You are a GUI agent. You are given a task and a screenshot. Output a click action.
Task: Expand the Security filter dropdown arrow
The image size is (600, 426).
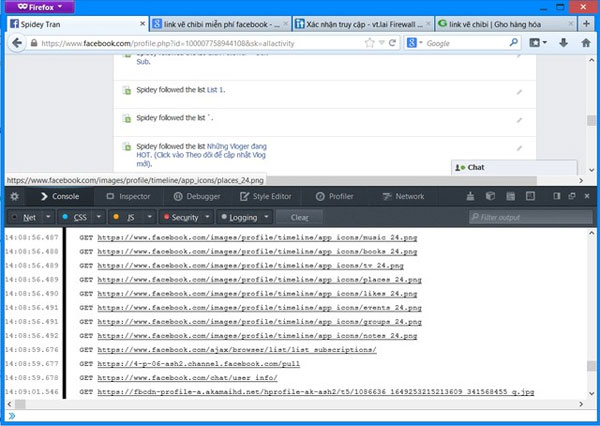pos(207,217)
